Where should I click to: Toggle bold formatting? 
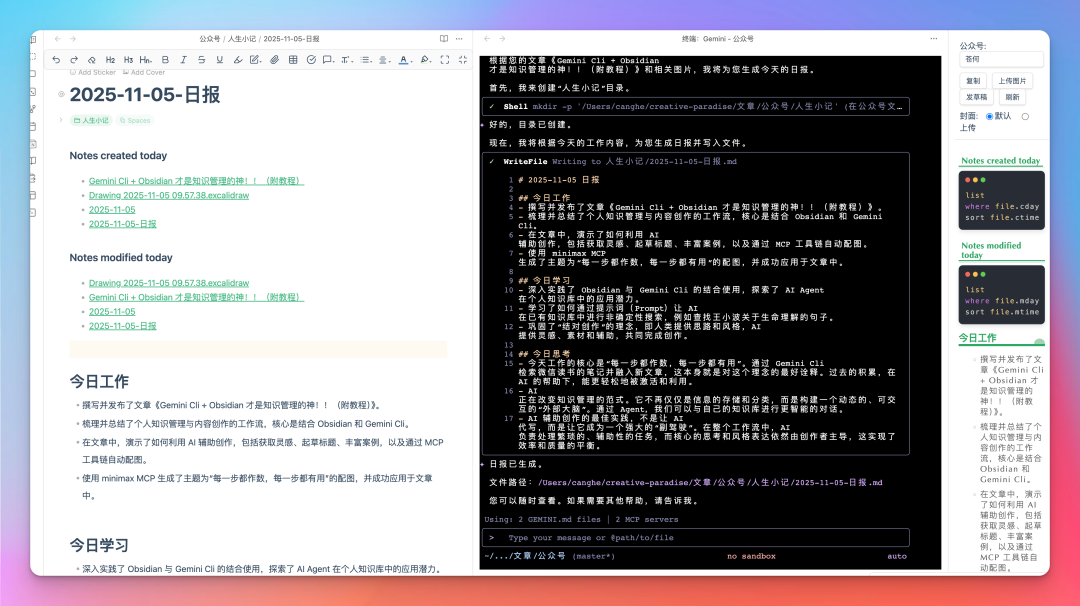pyautogui.click(x=165, y=60)
